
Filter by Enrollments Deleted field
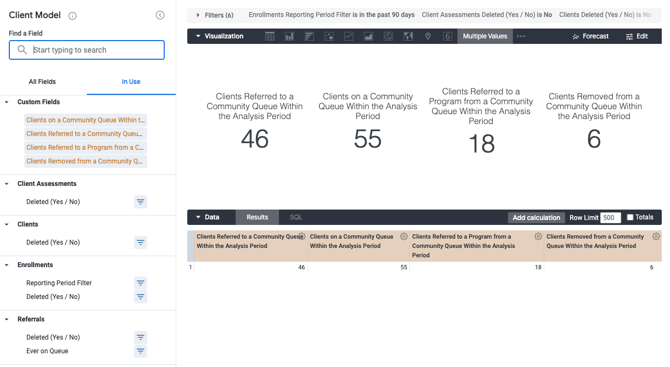(x=140, y=297)
